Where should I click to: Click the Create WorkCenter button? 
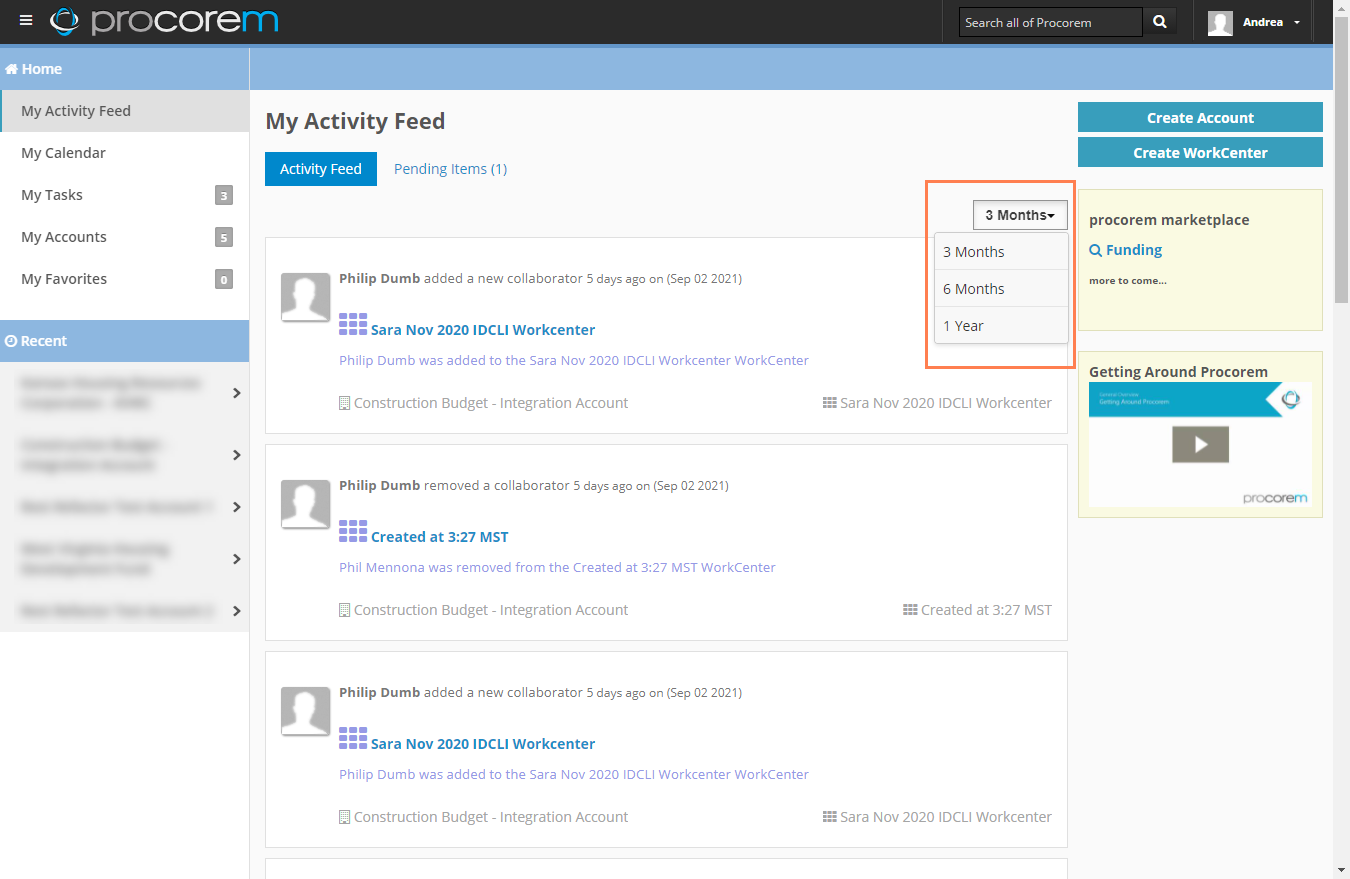pyautogui.click(x=1200, y=152)
